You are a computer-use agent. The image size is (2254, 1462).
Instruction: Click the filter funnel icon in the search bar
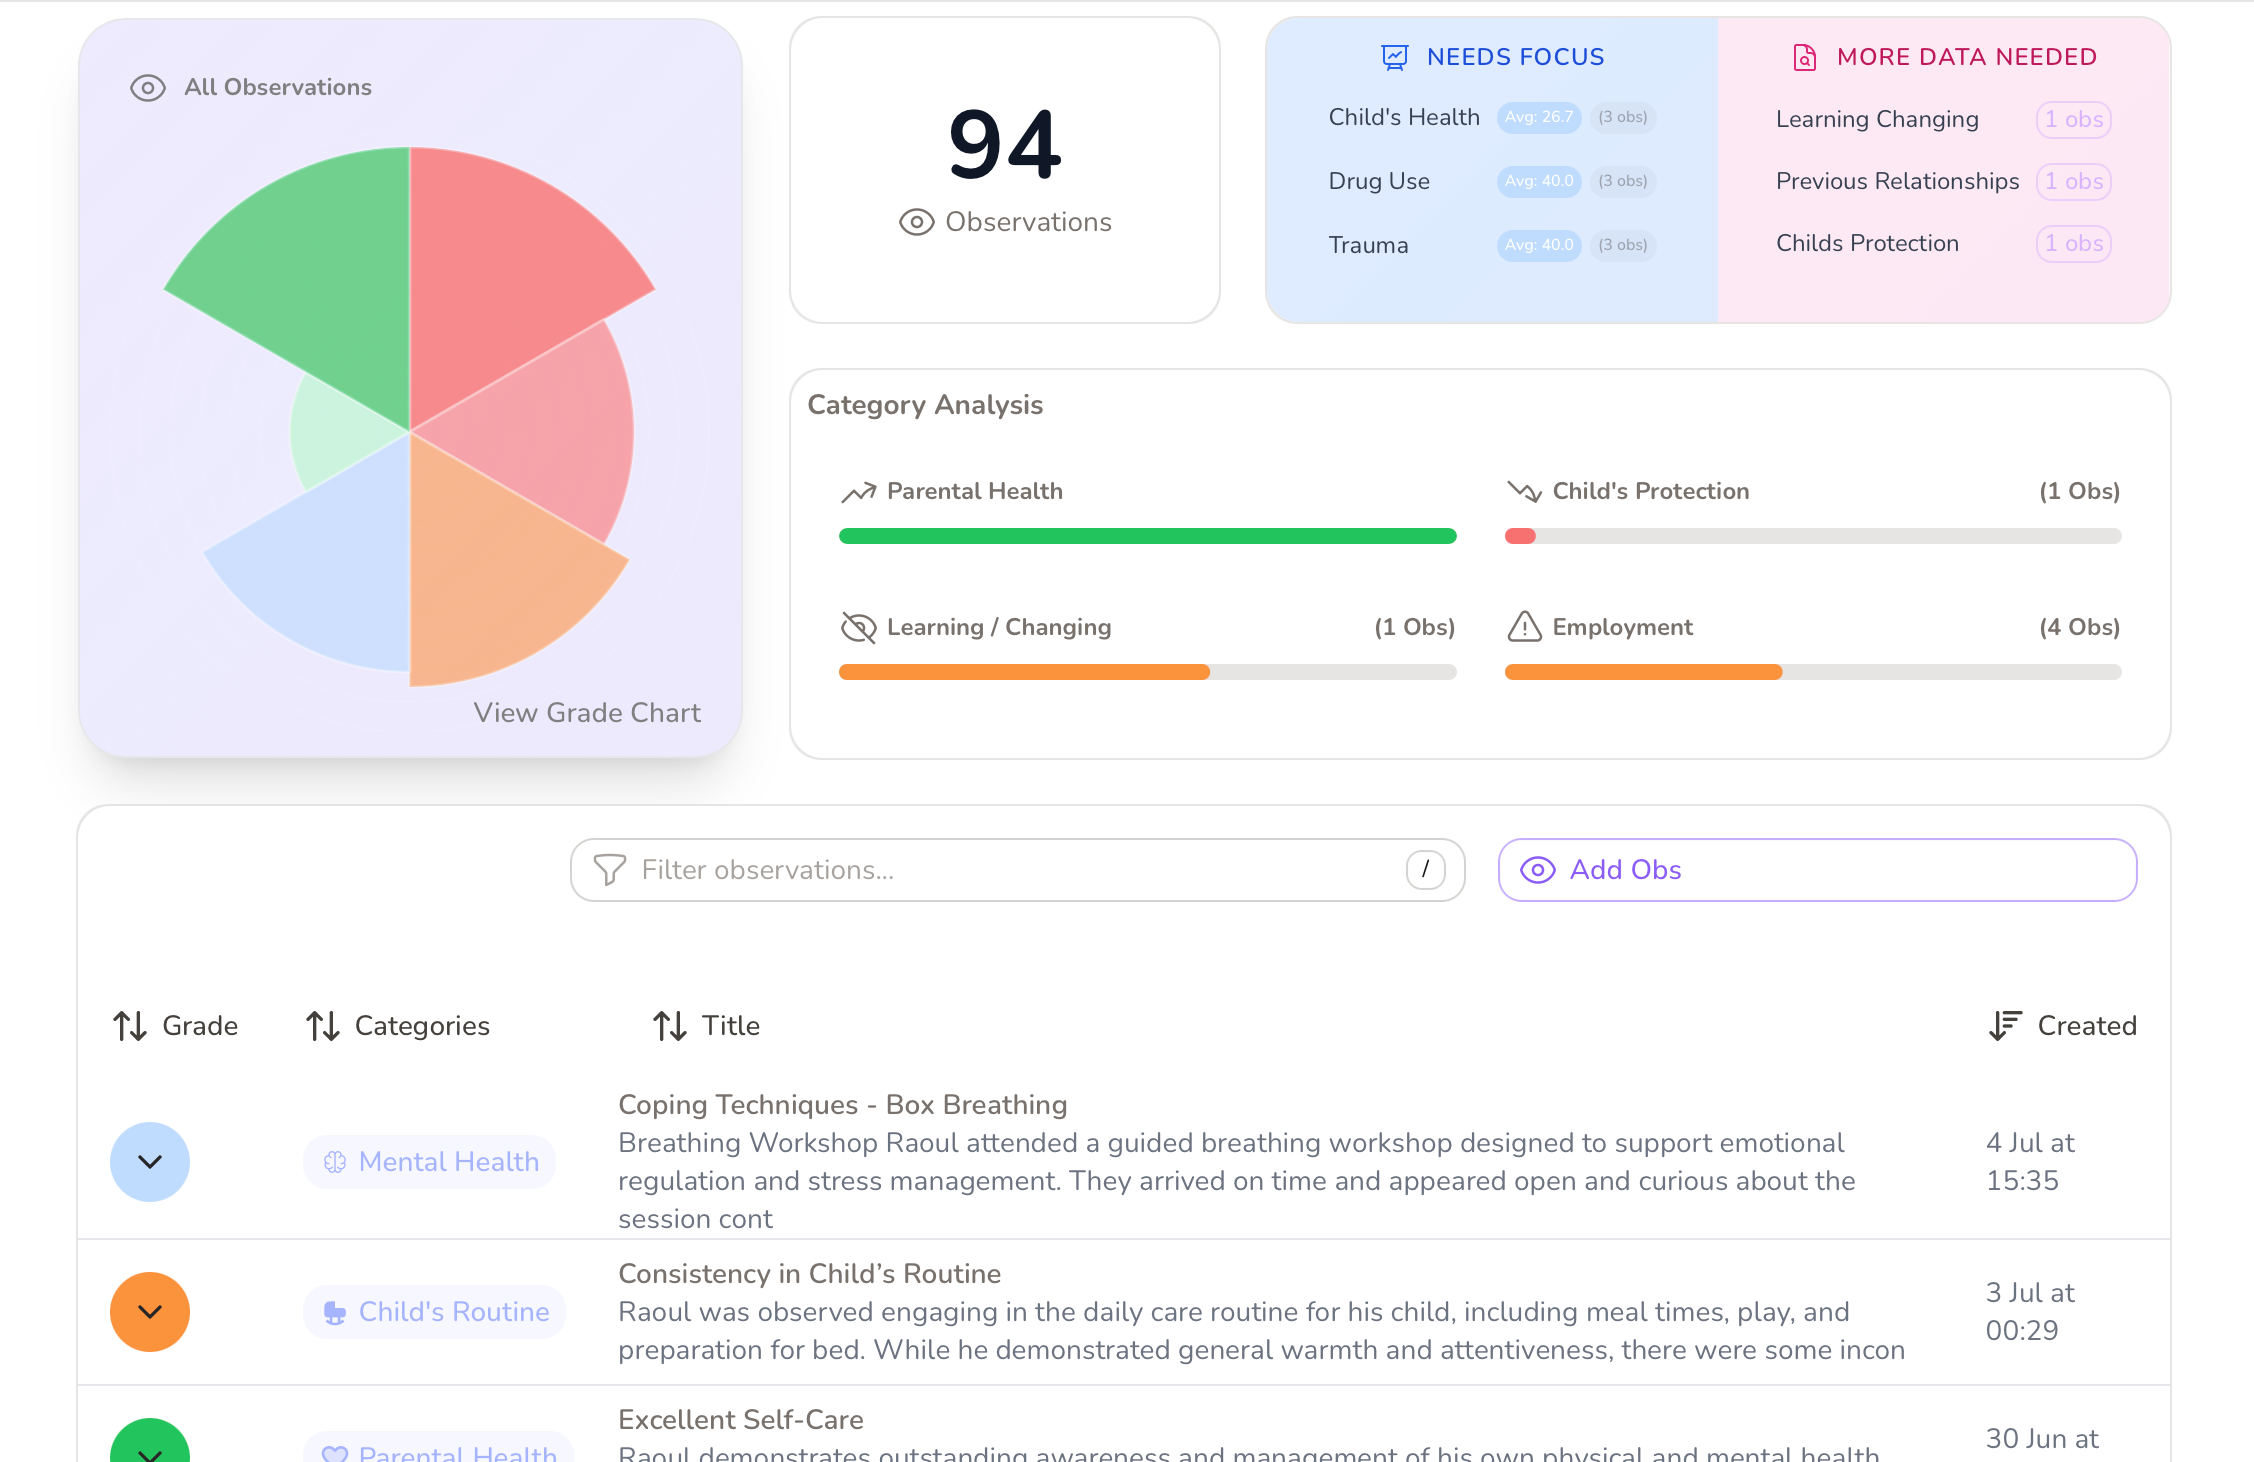[609, 869]
